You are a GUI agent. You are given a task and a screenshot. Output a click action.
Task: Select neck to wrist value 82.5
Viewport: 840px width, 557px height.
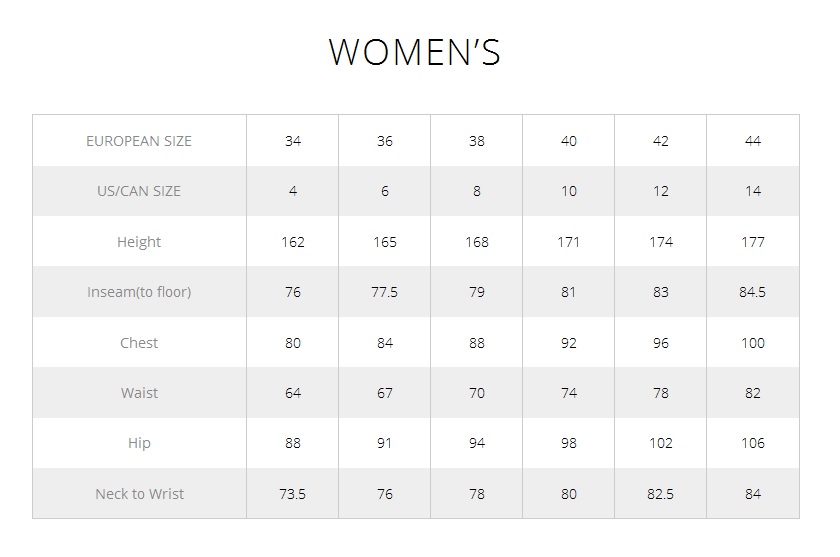(x=661, y=494)
